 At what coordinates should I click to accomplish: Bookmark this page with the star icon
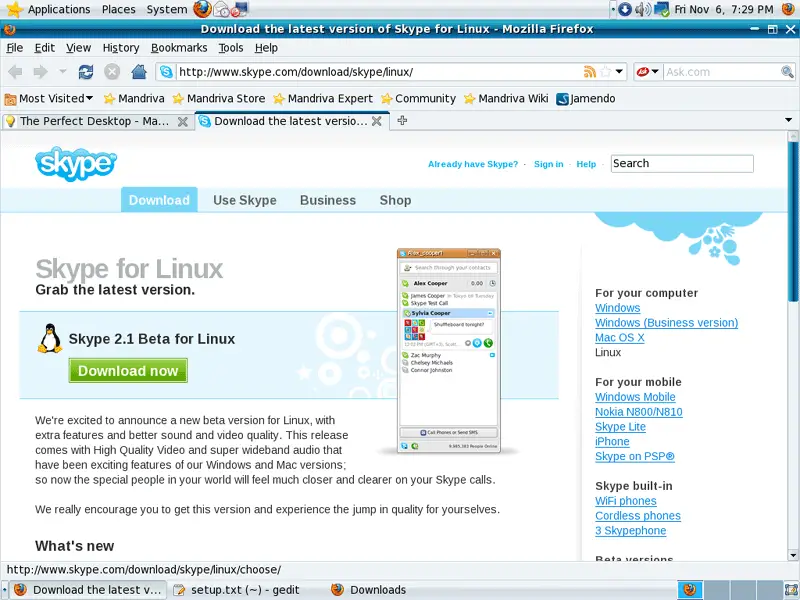tap(606, 72)
